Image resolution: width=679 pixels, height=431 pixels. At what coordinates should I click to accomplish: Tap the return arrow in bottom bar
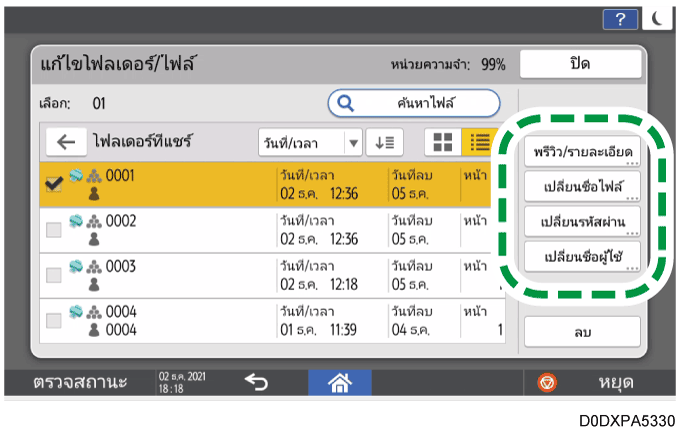click(257, 381)
